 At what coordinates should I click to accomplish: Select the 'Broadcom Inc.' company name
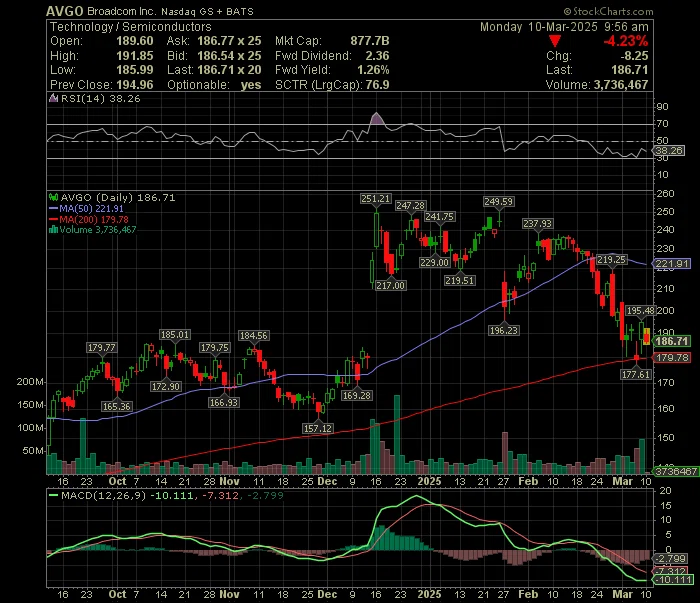tap(121, 12)
